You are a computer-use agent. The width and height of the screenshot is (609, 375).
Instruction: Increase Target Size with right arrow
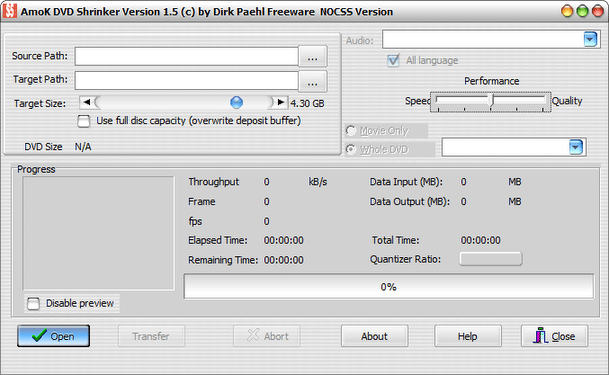(x=280, y=102)
